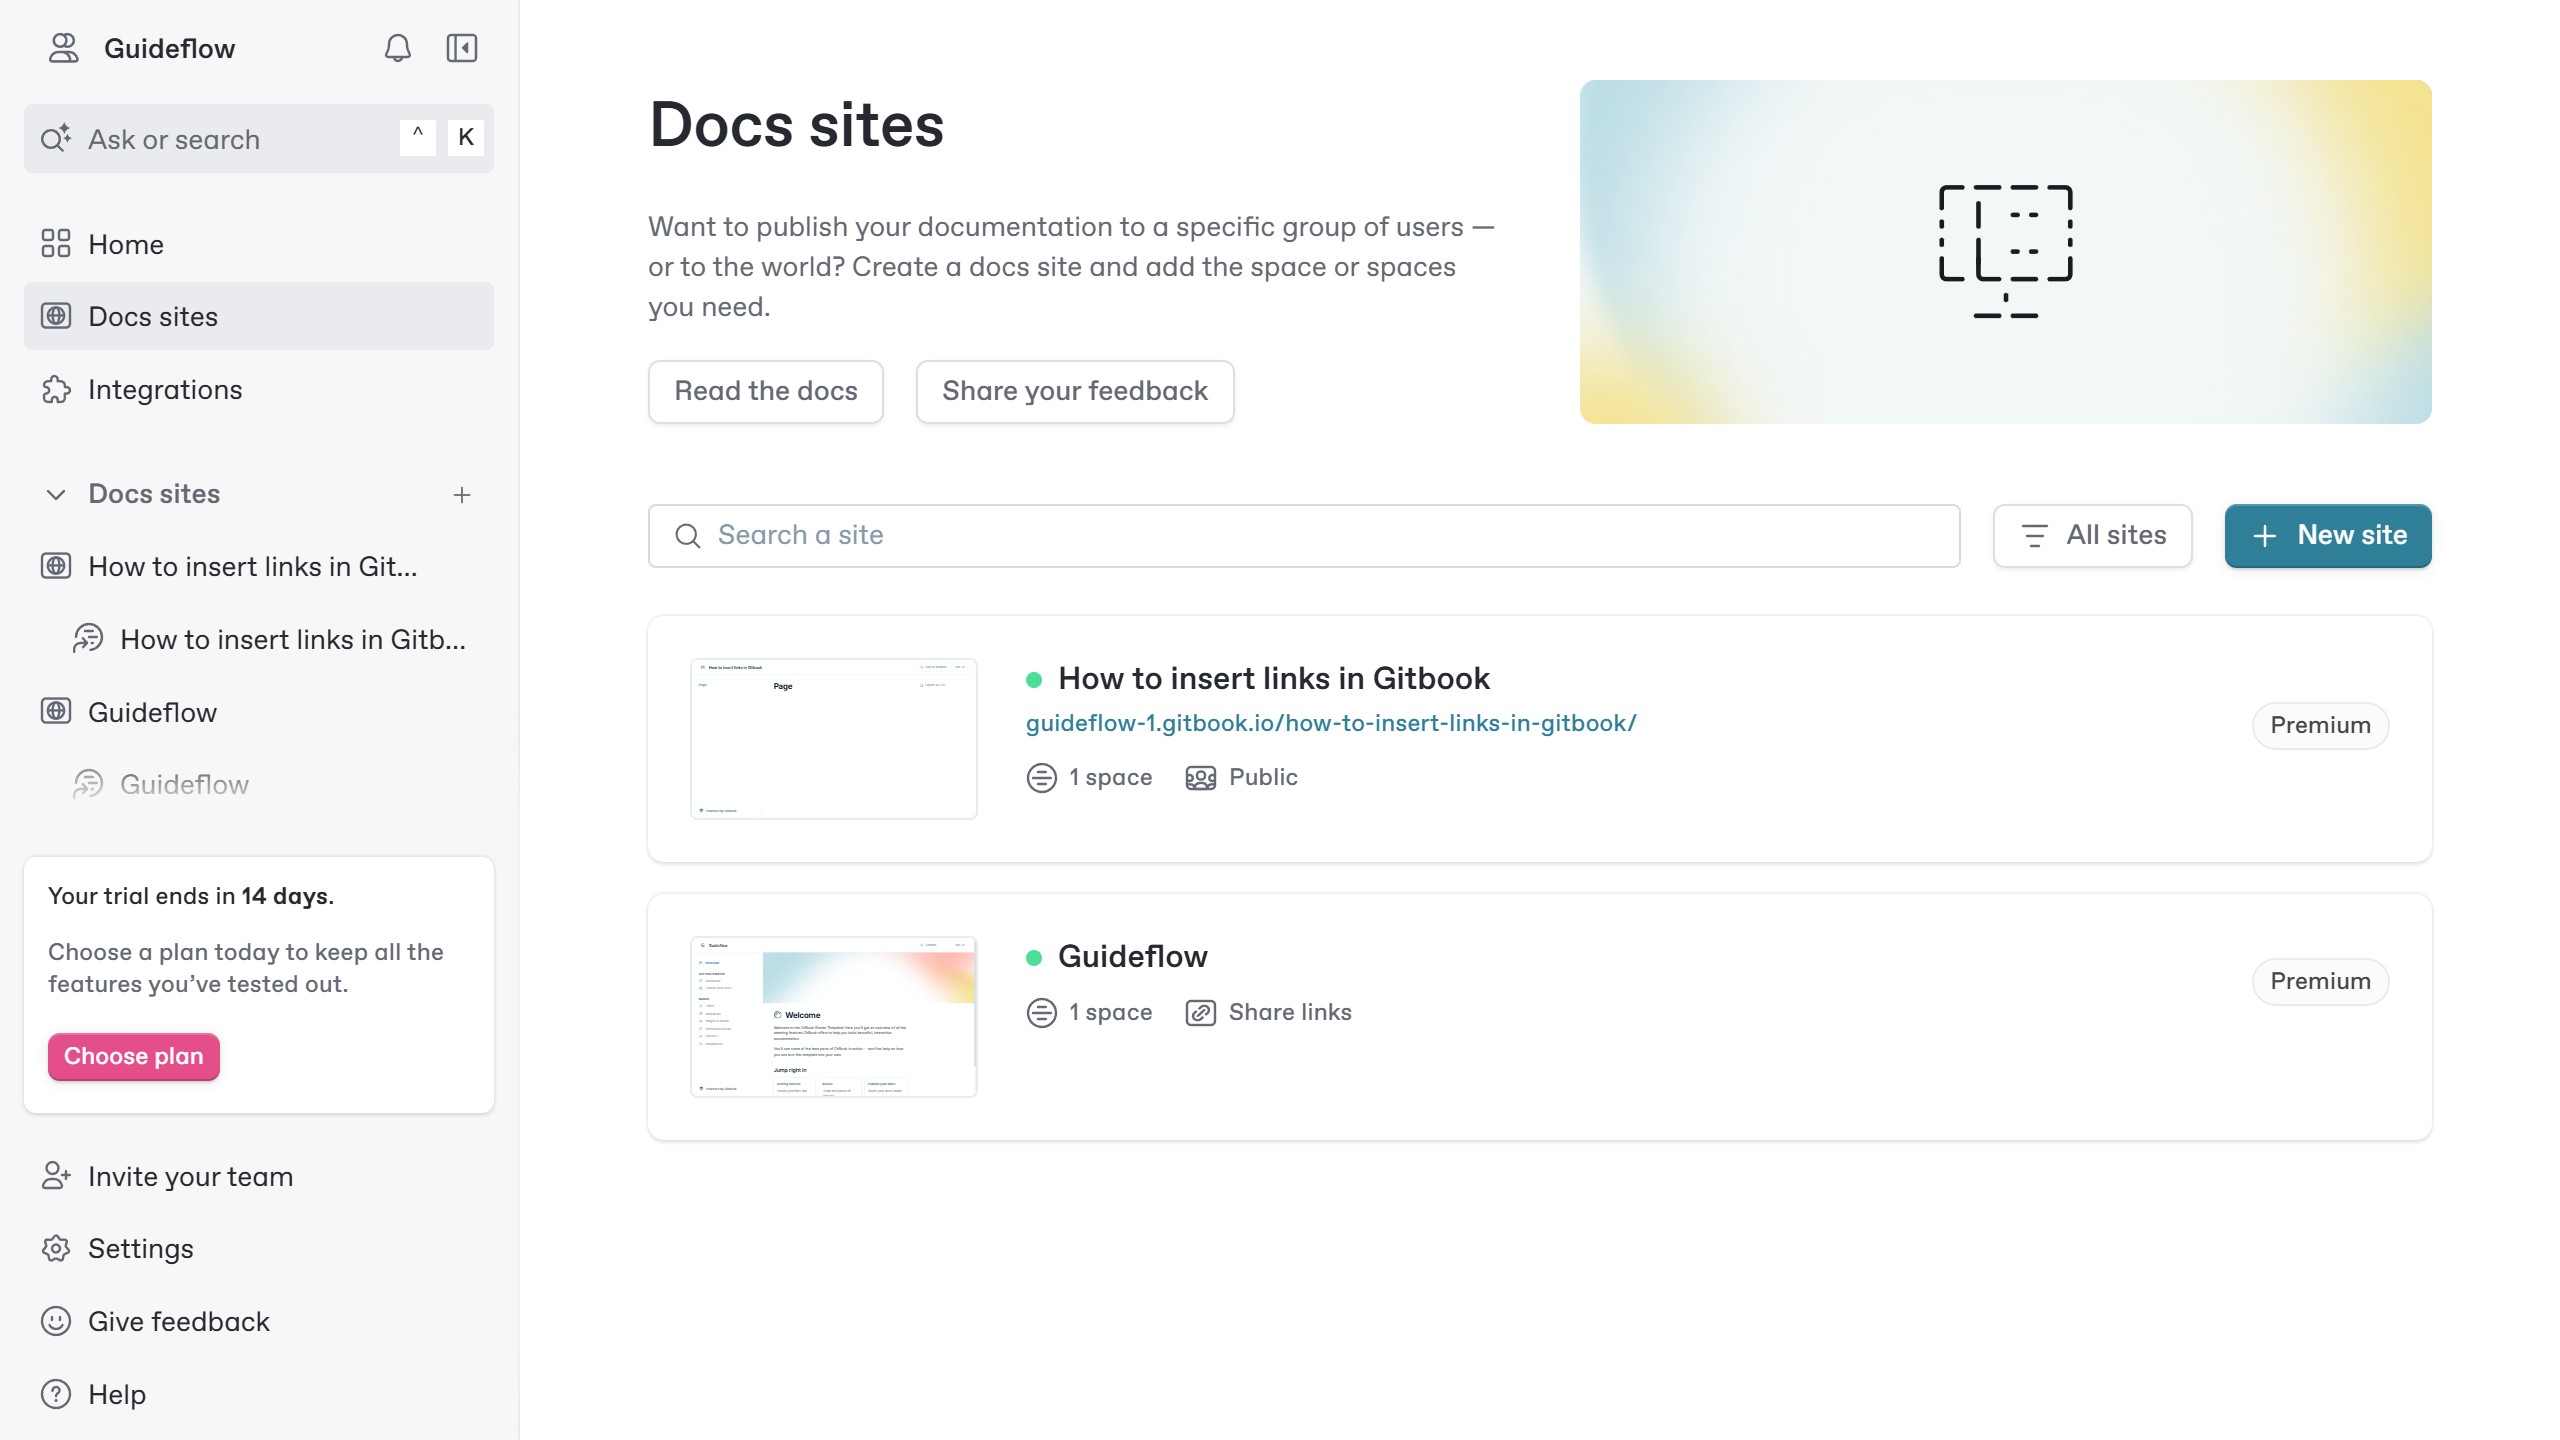Select Docs sites navigation item

pyautogui.click(x=259, y=316)
